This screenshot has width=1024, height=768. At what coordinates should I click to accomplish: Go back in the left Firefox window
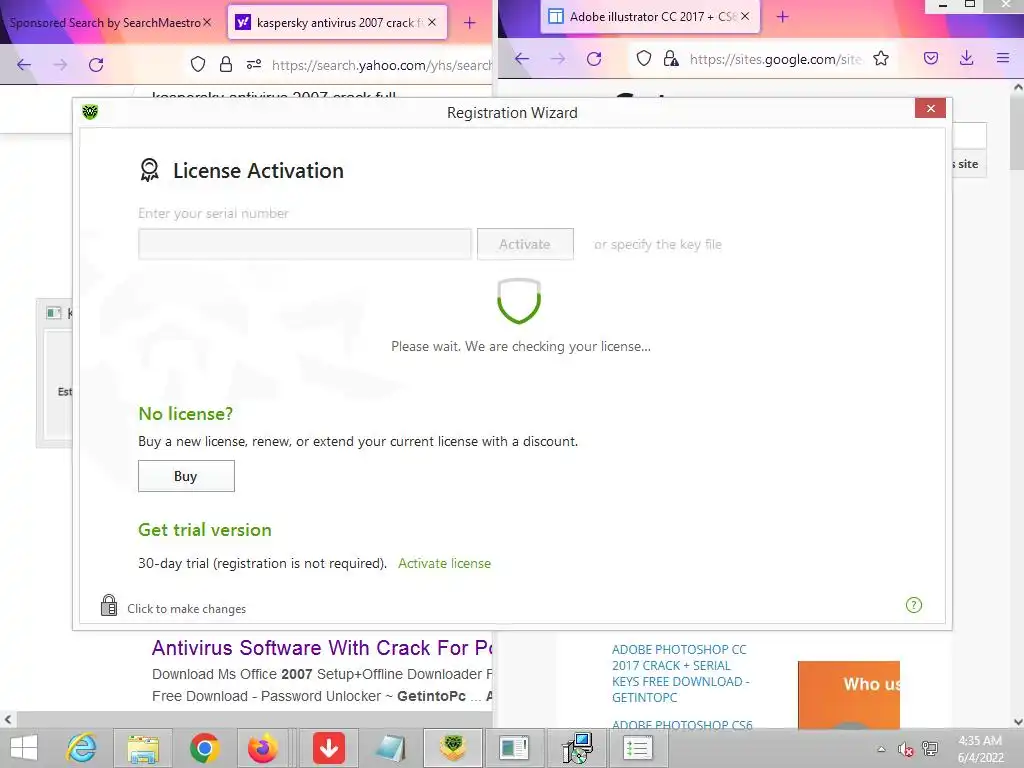point(24,65)
